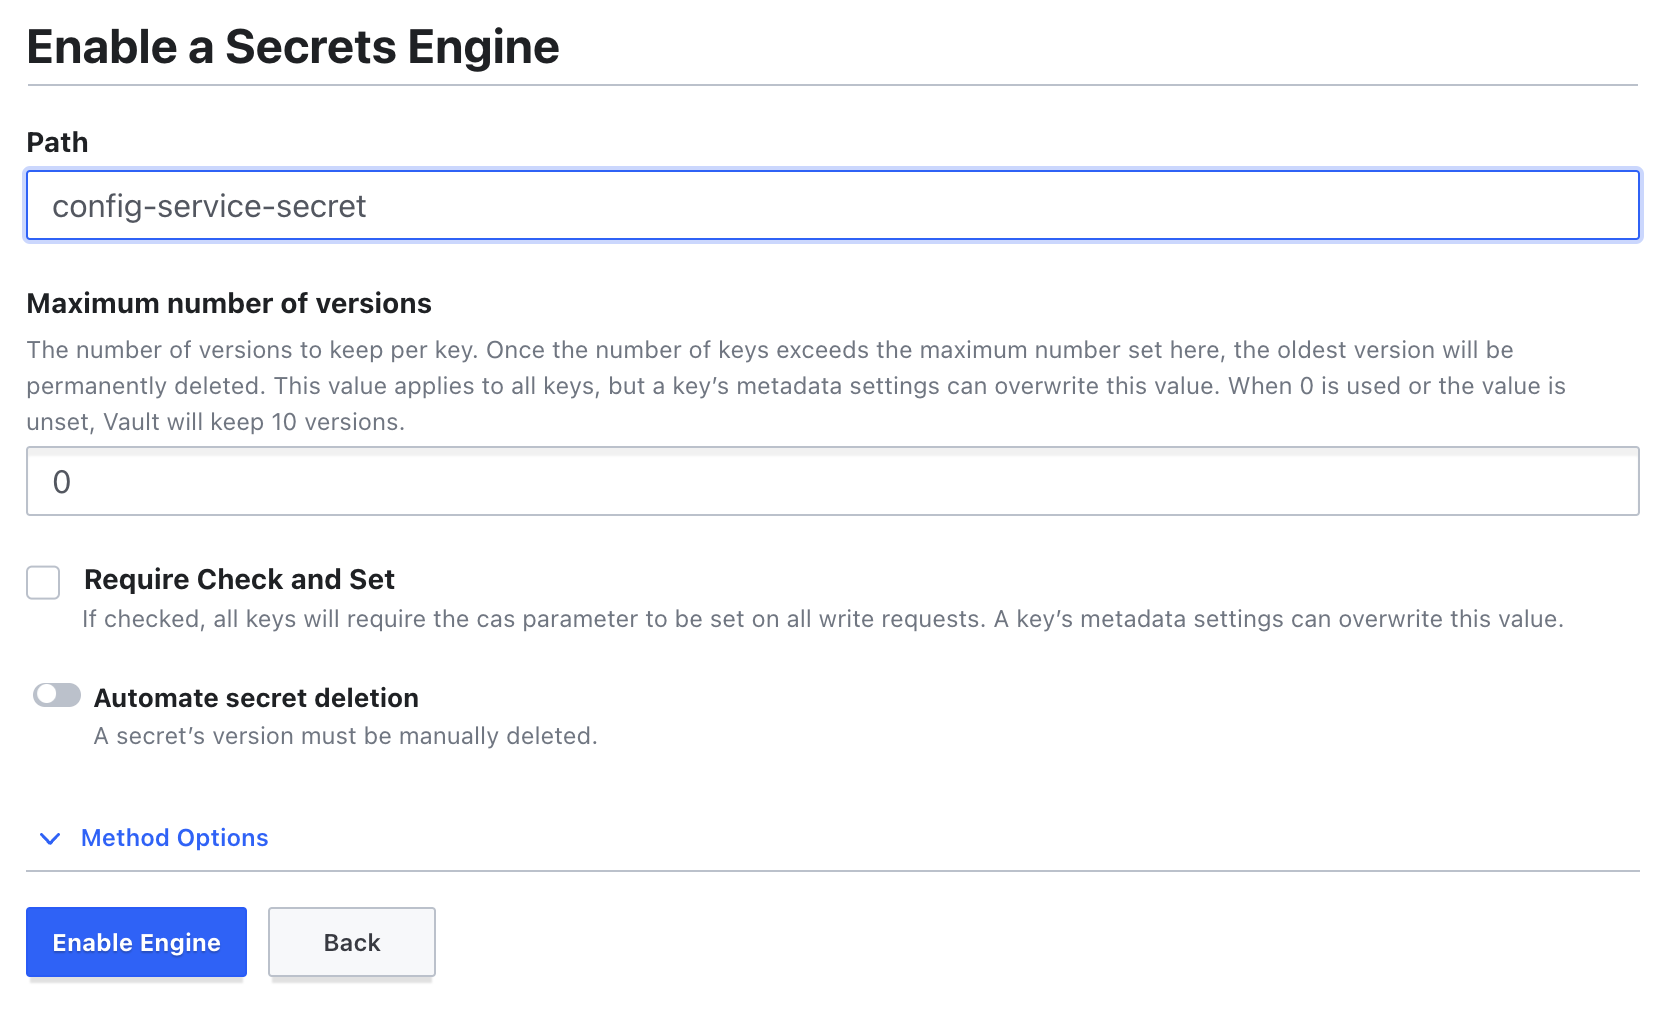Click the Require Check and Set label
This screenshot has height=1020, width=1668.
coord(239,580)
